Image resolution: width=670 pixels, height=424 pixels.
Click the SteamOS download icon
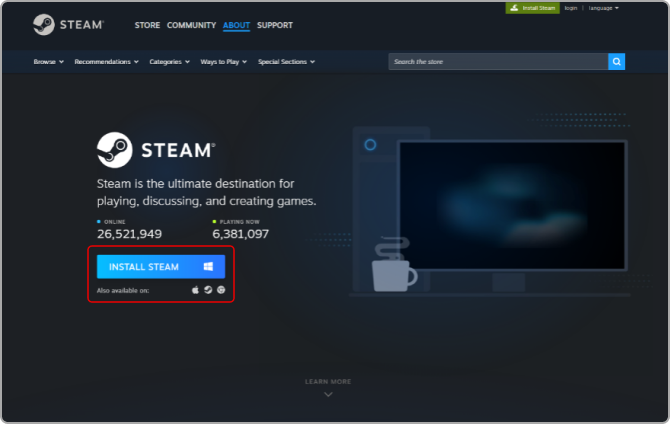tap(208, 290)
